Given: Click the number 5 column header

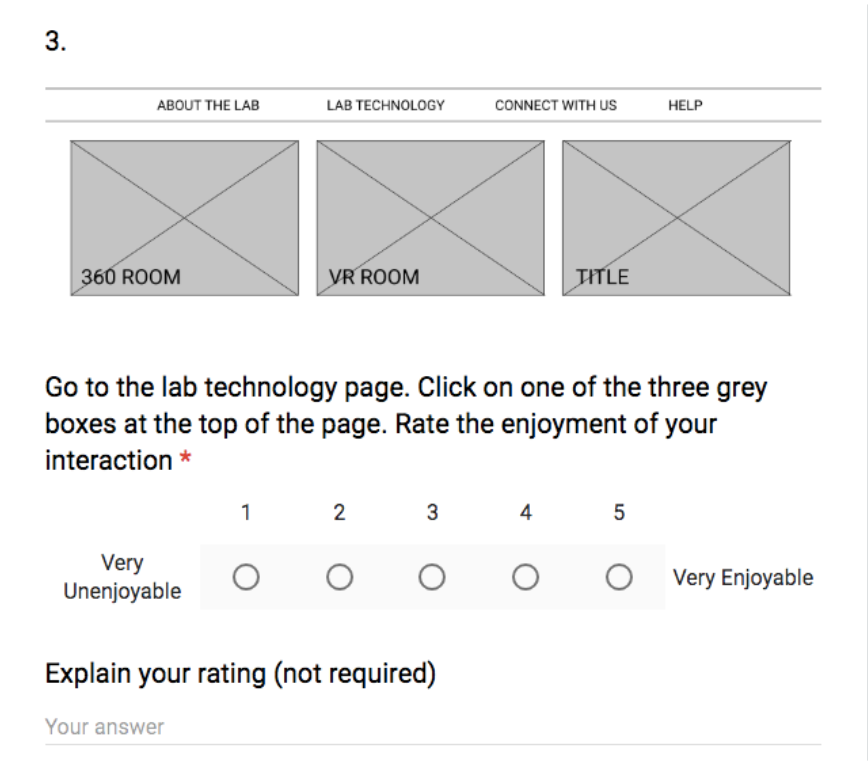Looking at the screenshot, I should pyautogui.click(x=619, y=512).
